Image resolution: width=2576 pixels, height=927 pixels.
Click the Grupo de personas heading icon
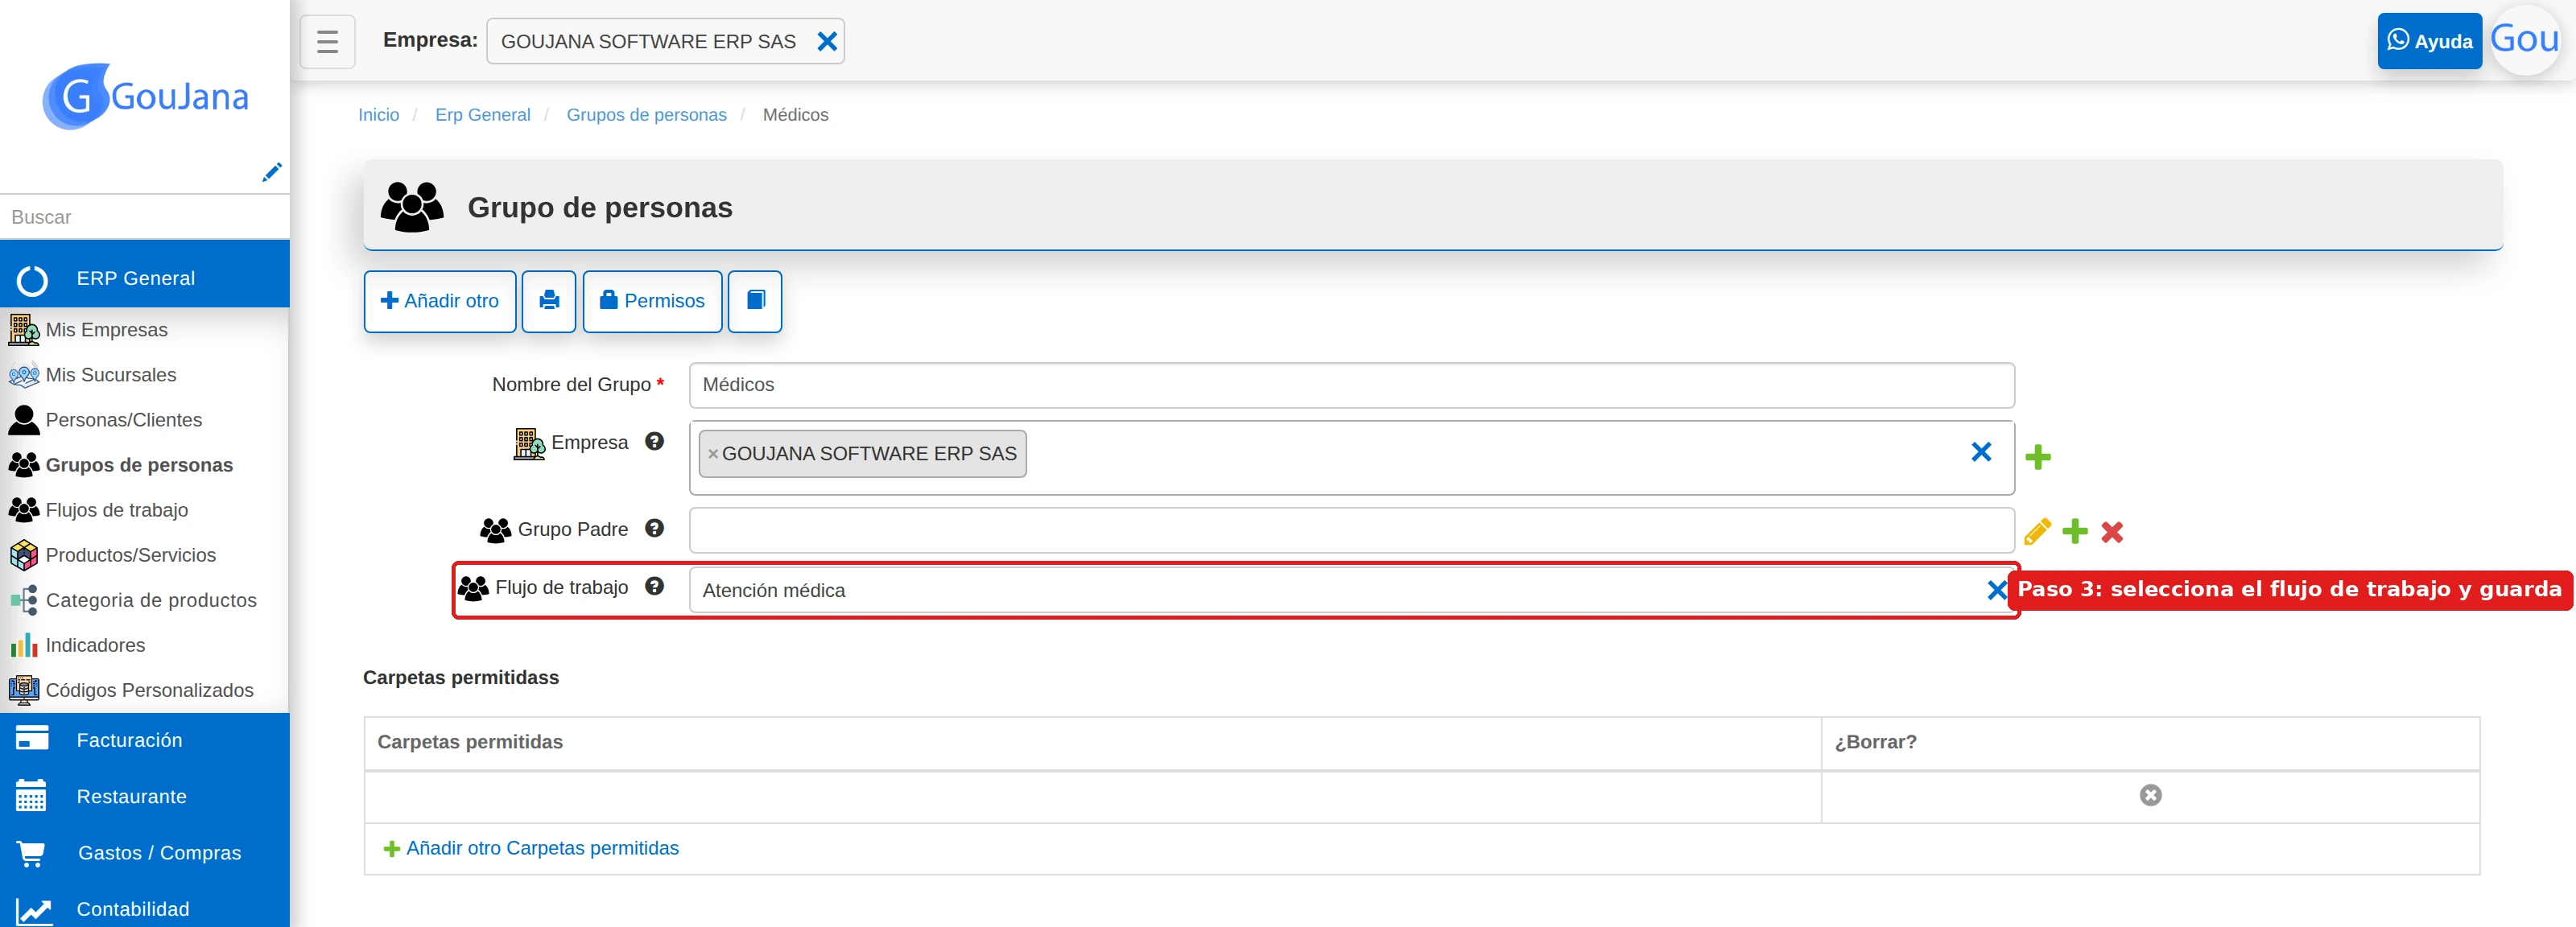coord(412,207)
